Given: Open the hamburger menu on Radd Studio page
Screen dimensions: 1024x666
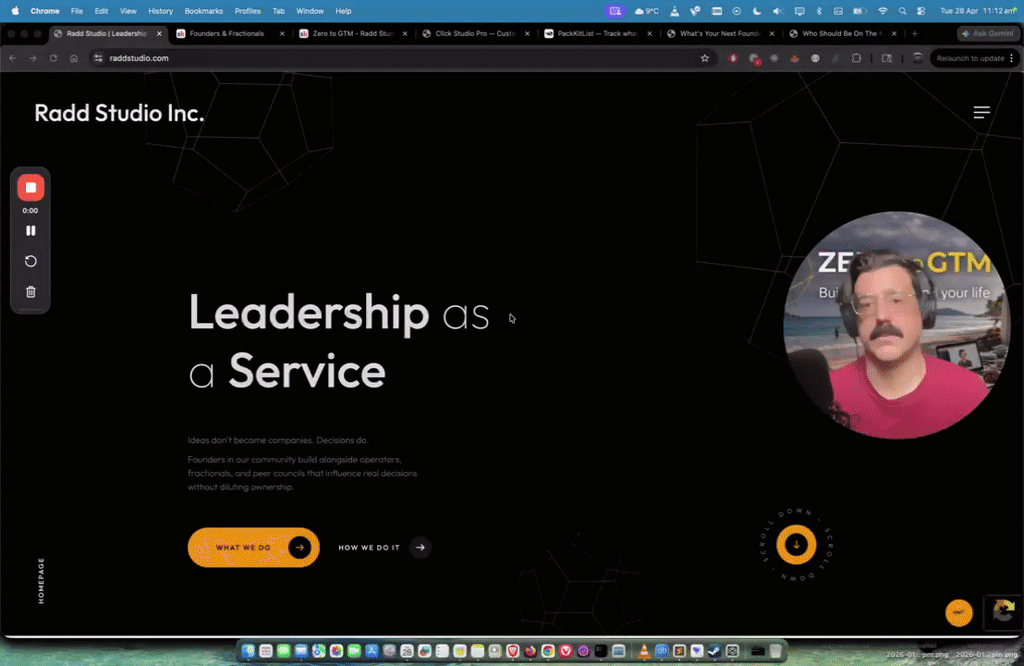Looking at the screenshot, I should point(982,112).
